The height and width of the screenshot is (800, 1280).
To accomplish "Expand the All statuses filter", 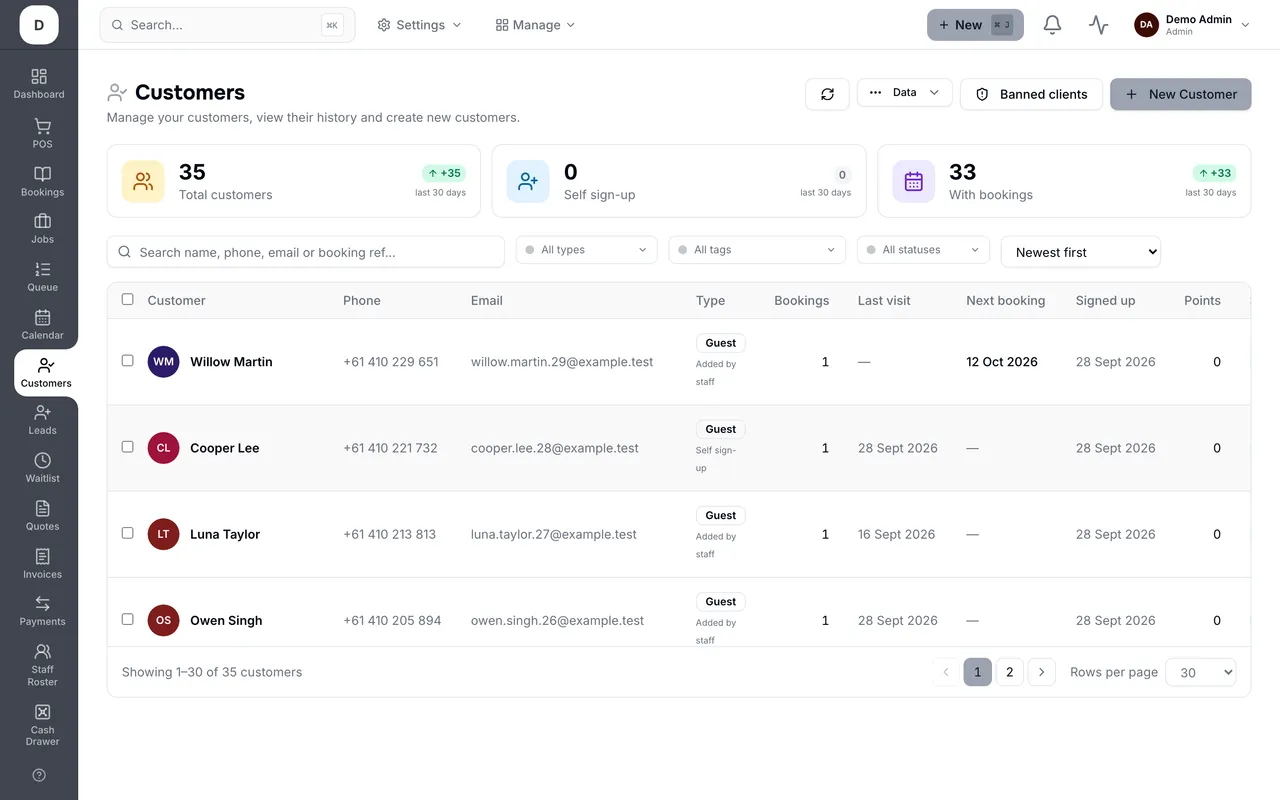I will click(923, 250).
